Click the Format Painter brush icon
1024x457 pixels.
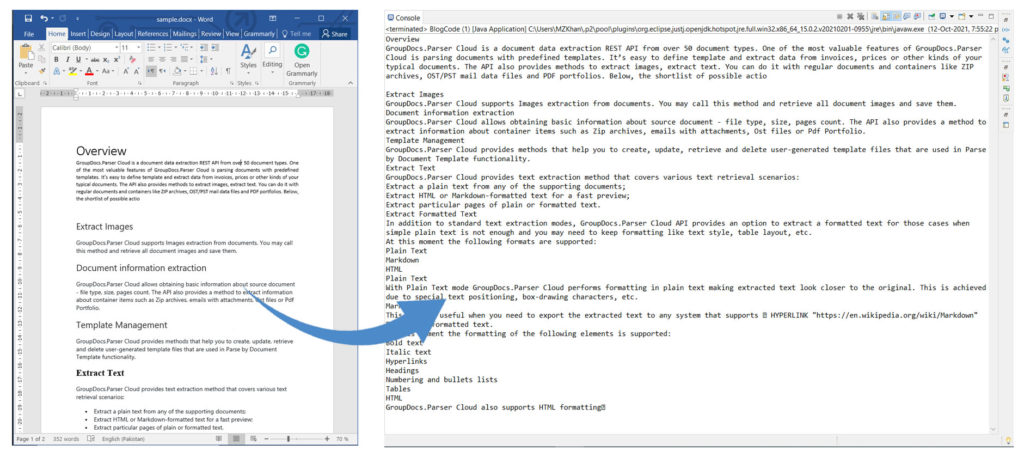43,71
